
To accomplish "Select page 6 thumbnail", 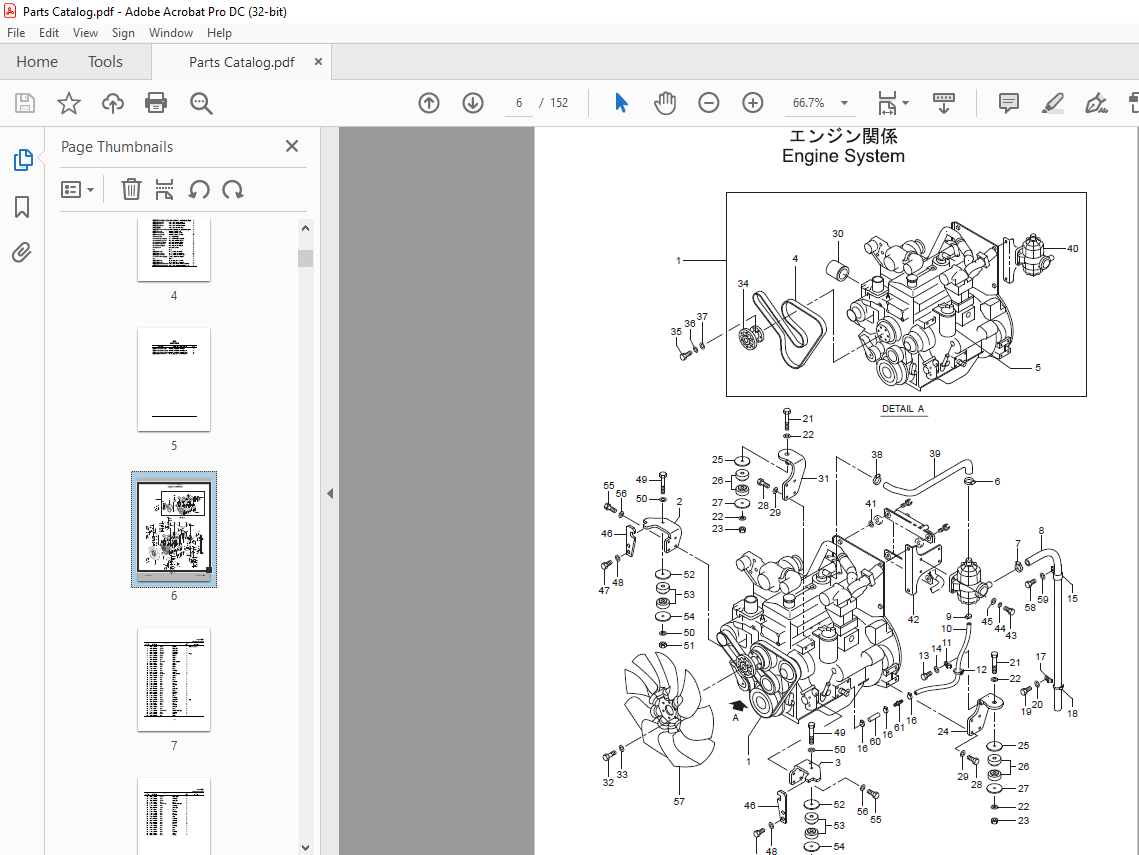I will pos(174,529).
